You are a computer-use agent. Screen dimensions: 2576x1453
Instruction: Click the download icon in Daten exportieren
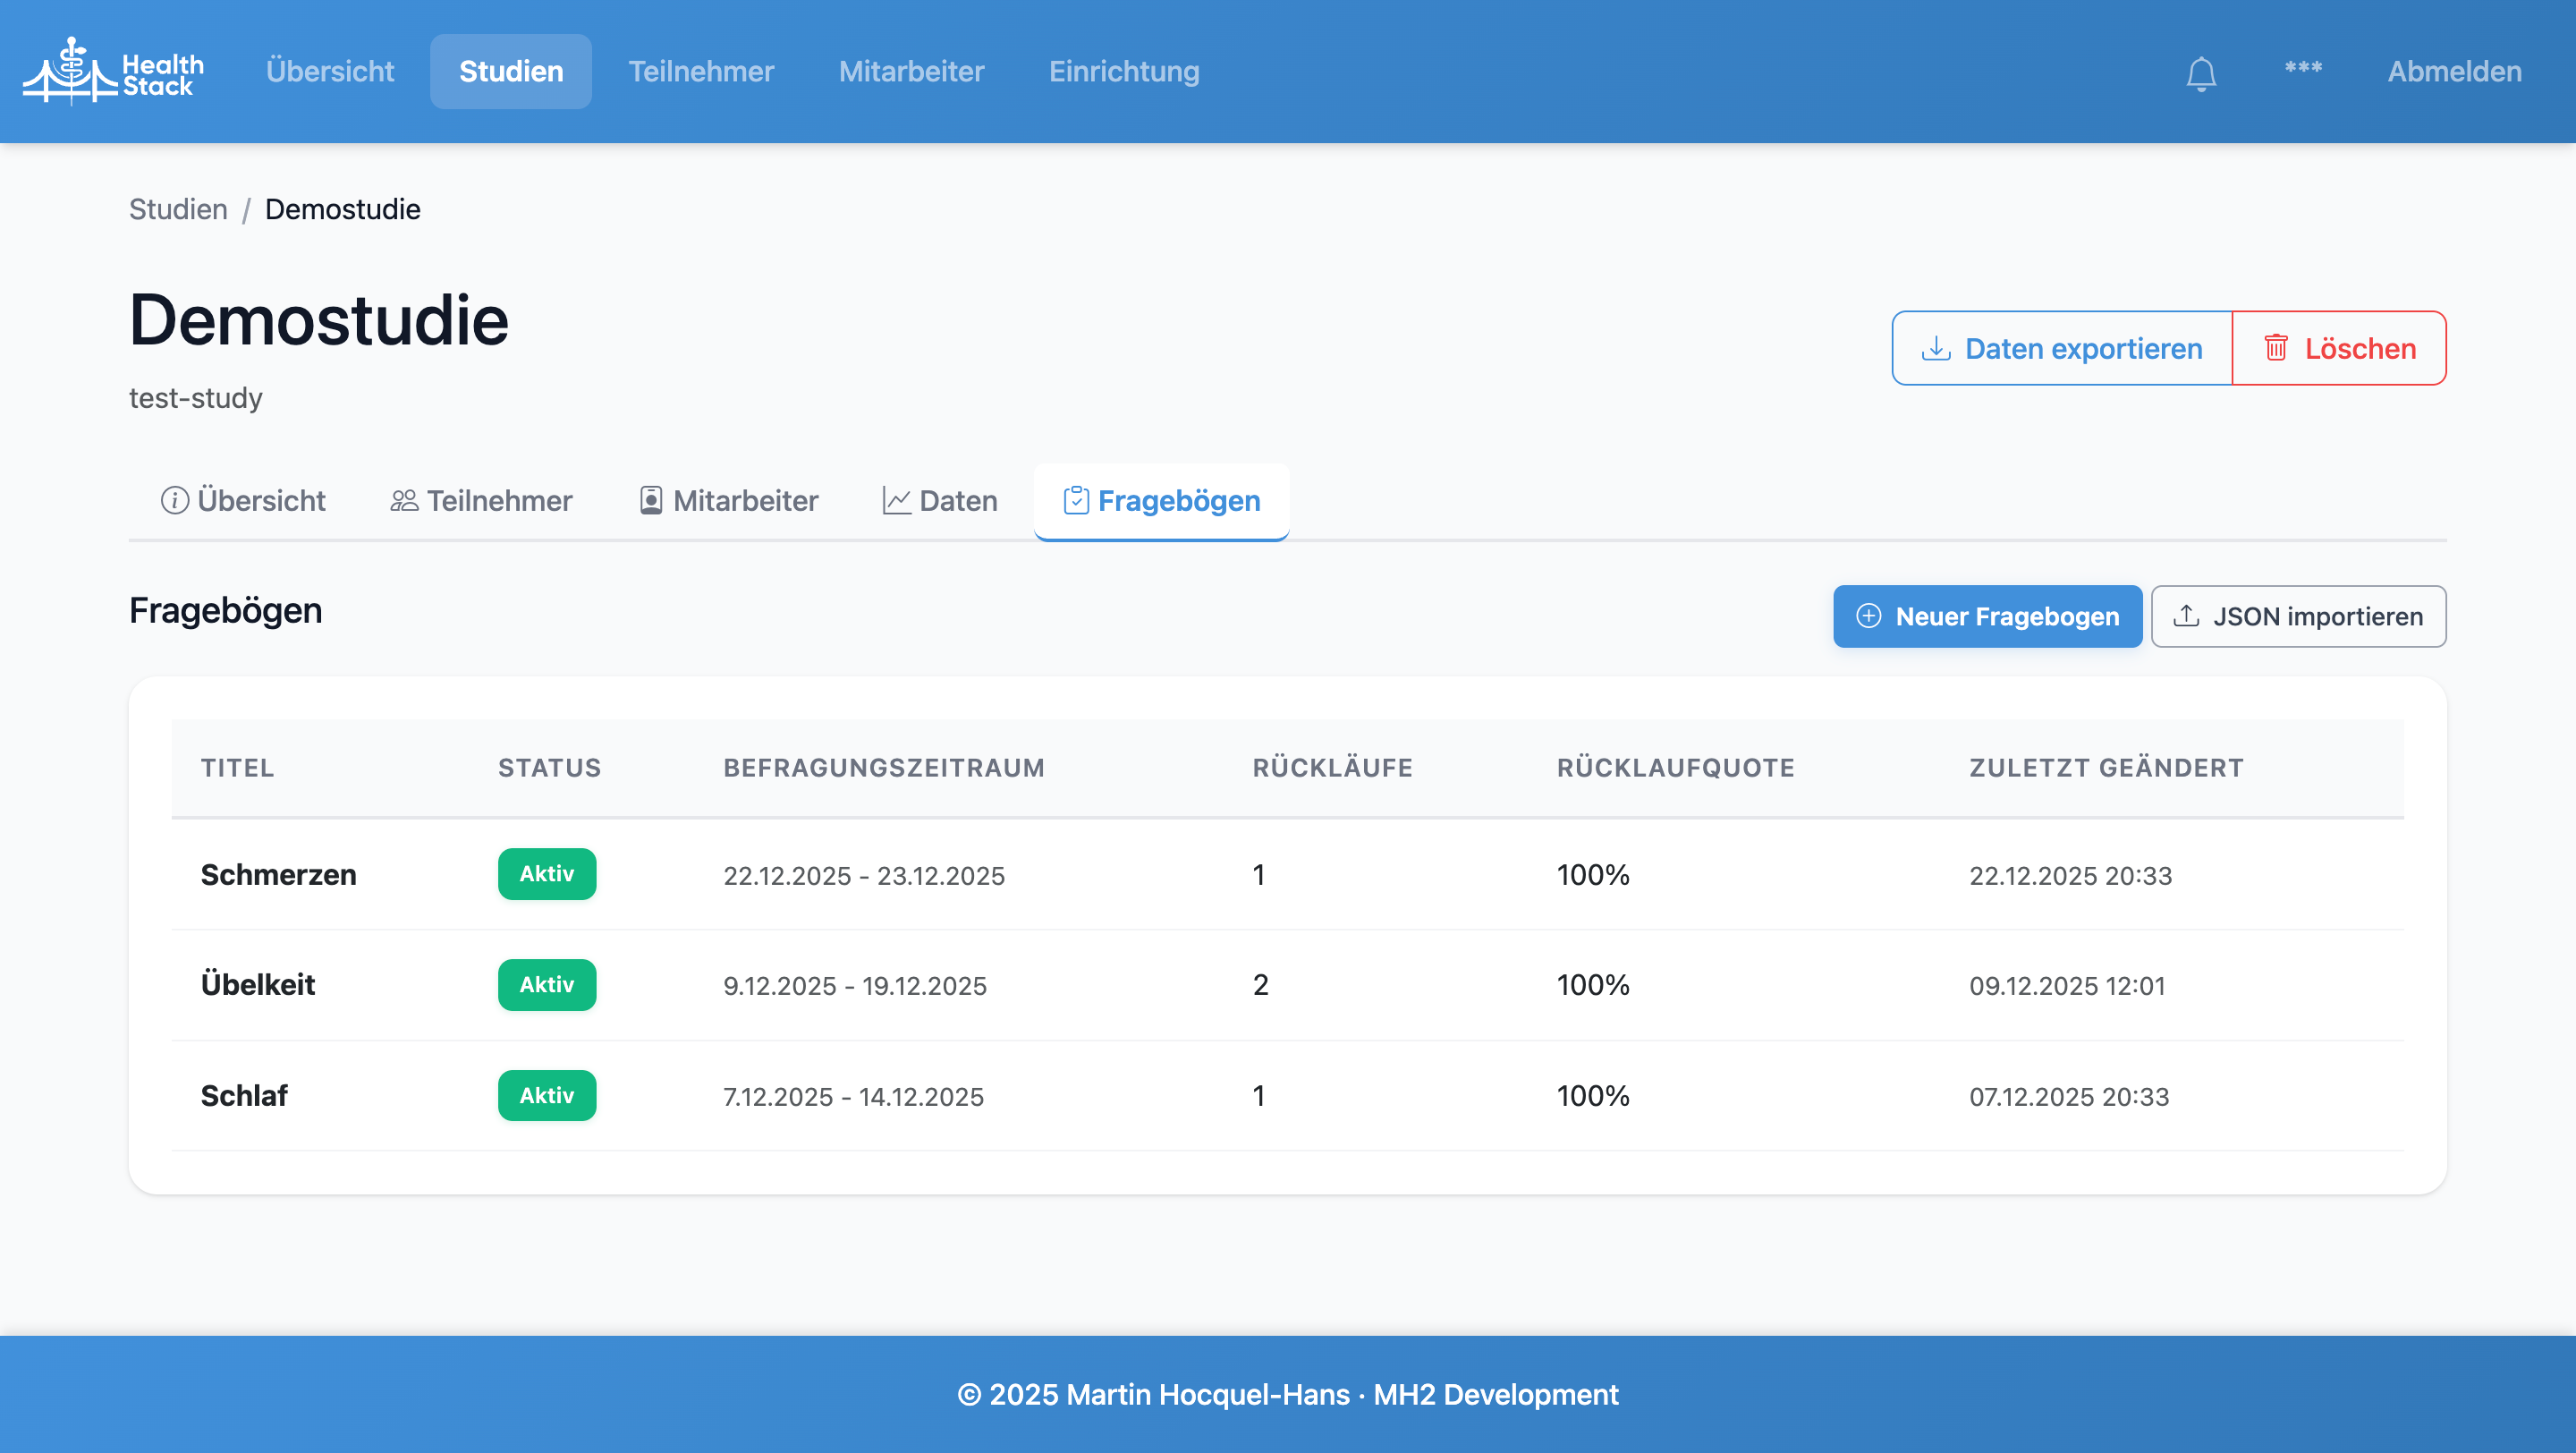1936,348
